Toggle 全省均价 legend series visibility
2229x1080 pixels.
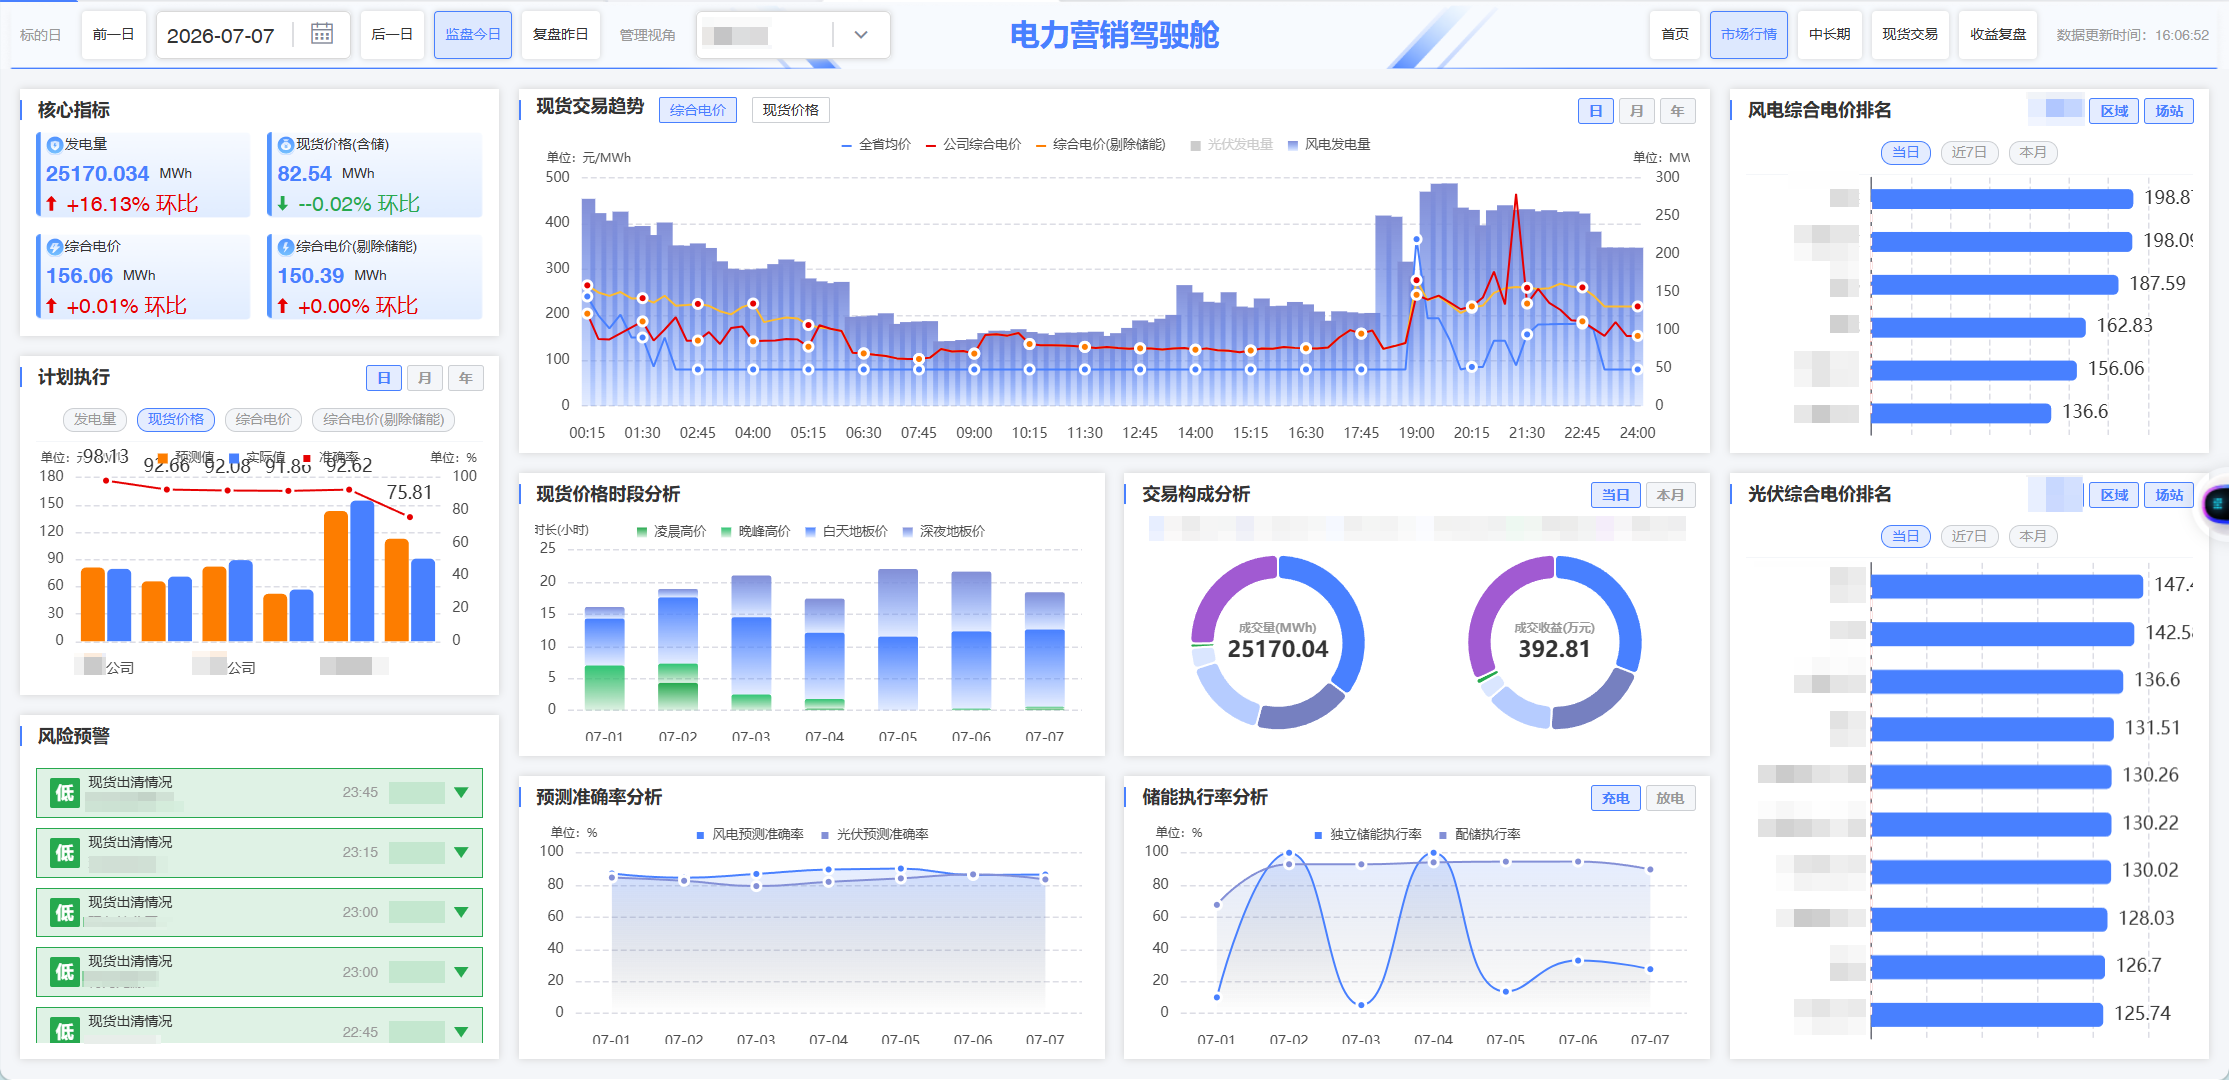[x=876, y=145]
